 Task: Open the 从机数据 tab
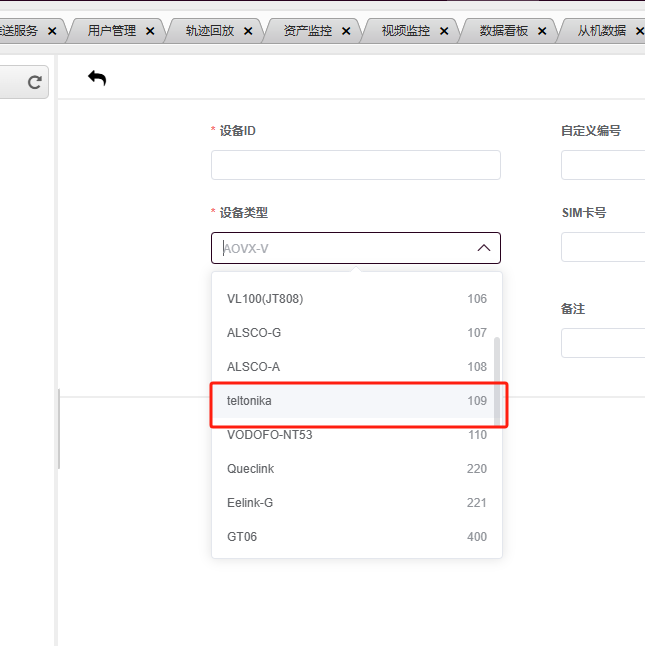click(x=601, y=31)
